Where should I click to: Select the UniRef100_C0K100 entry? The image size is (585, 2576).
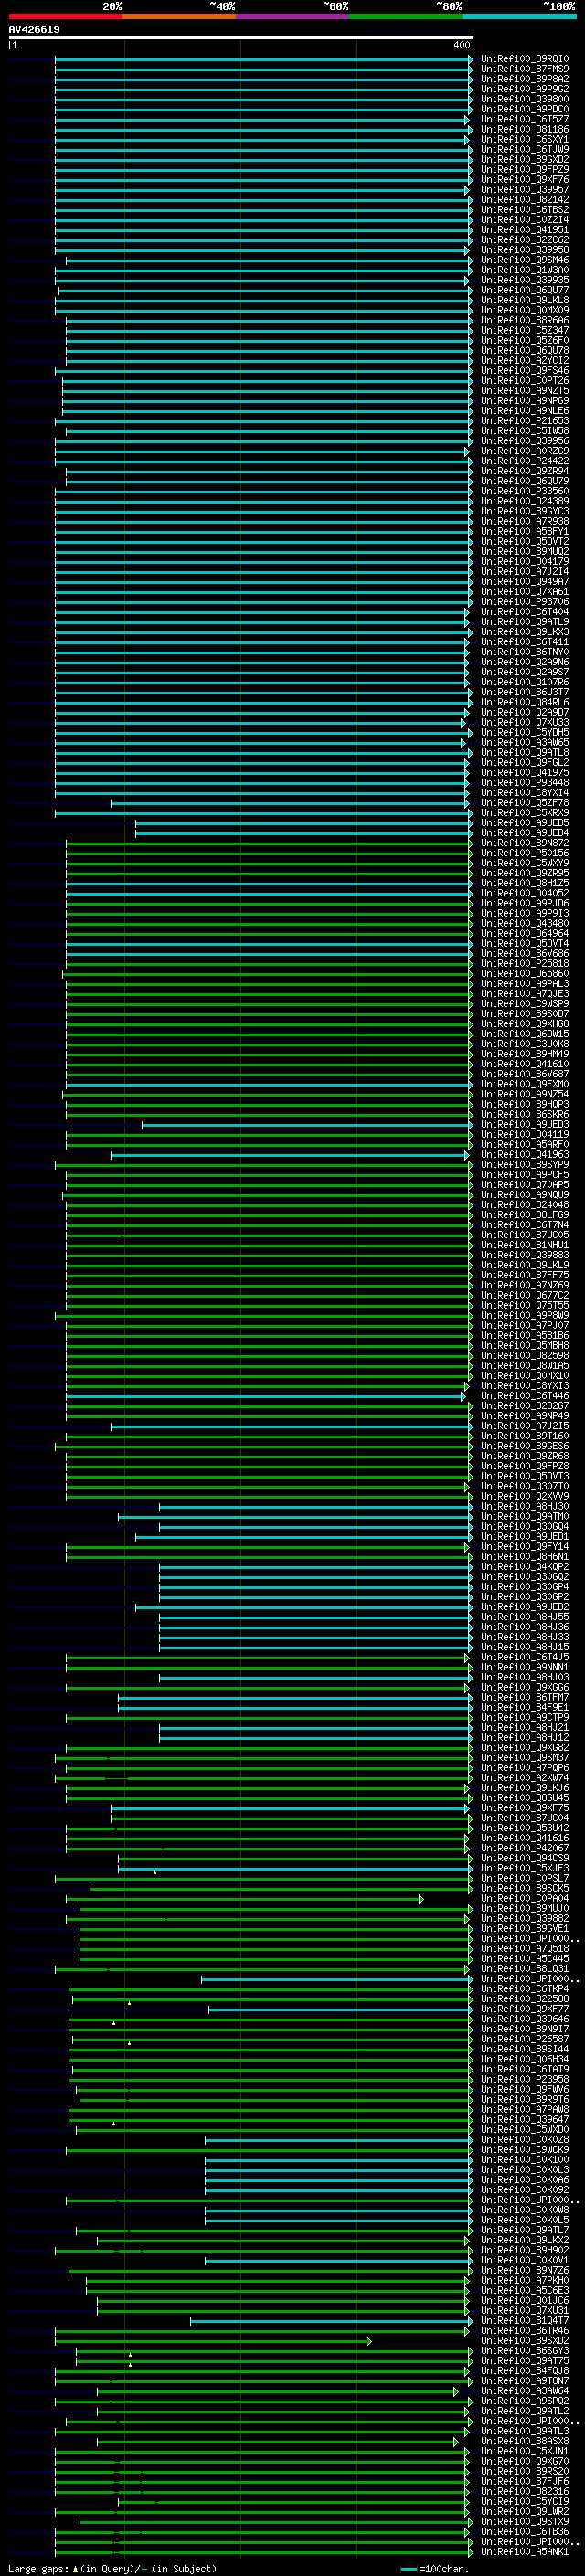click(x=524, y=2160)
